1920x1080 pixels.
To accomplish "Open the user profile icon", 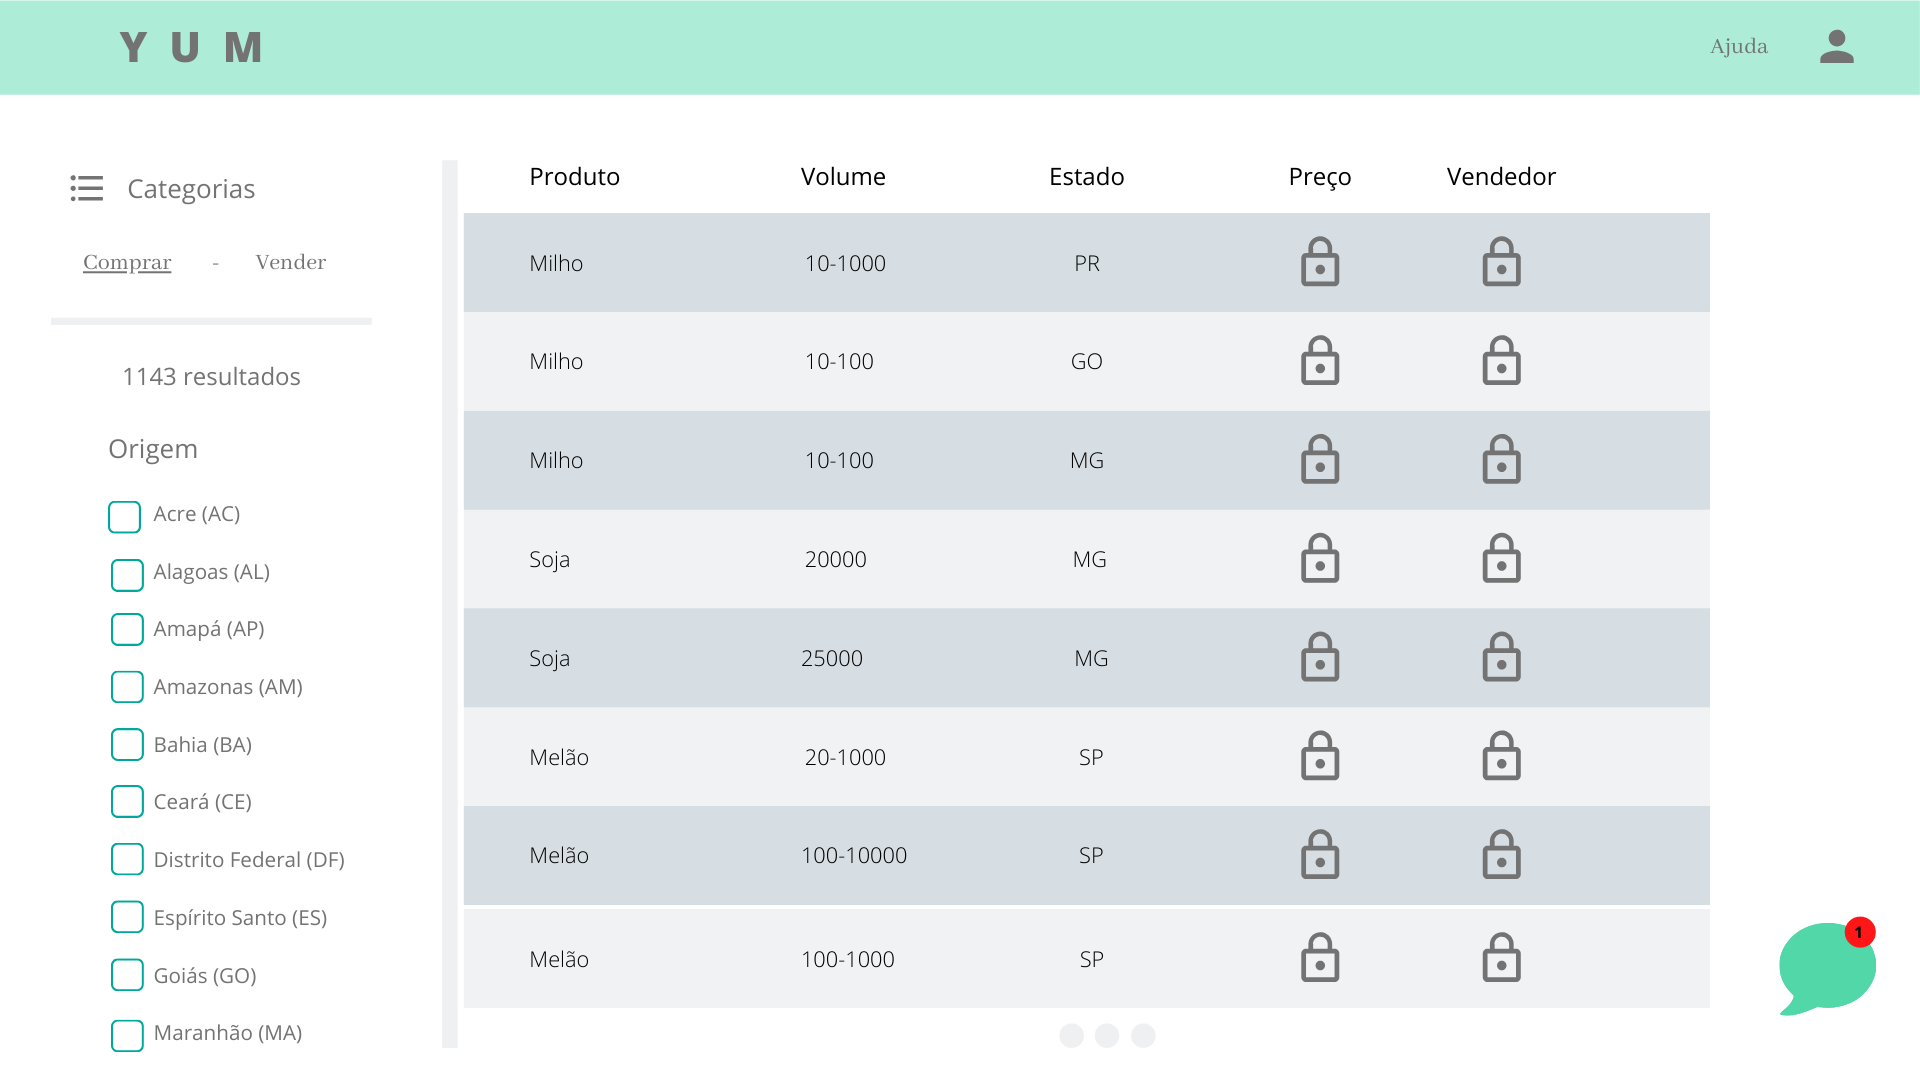I will (1836, 47).
